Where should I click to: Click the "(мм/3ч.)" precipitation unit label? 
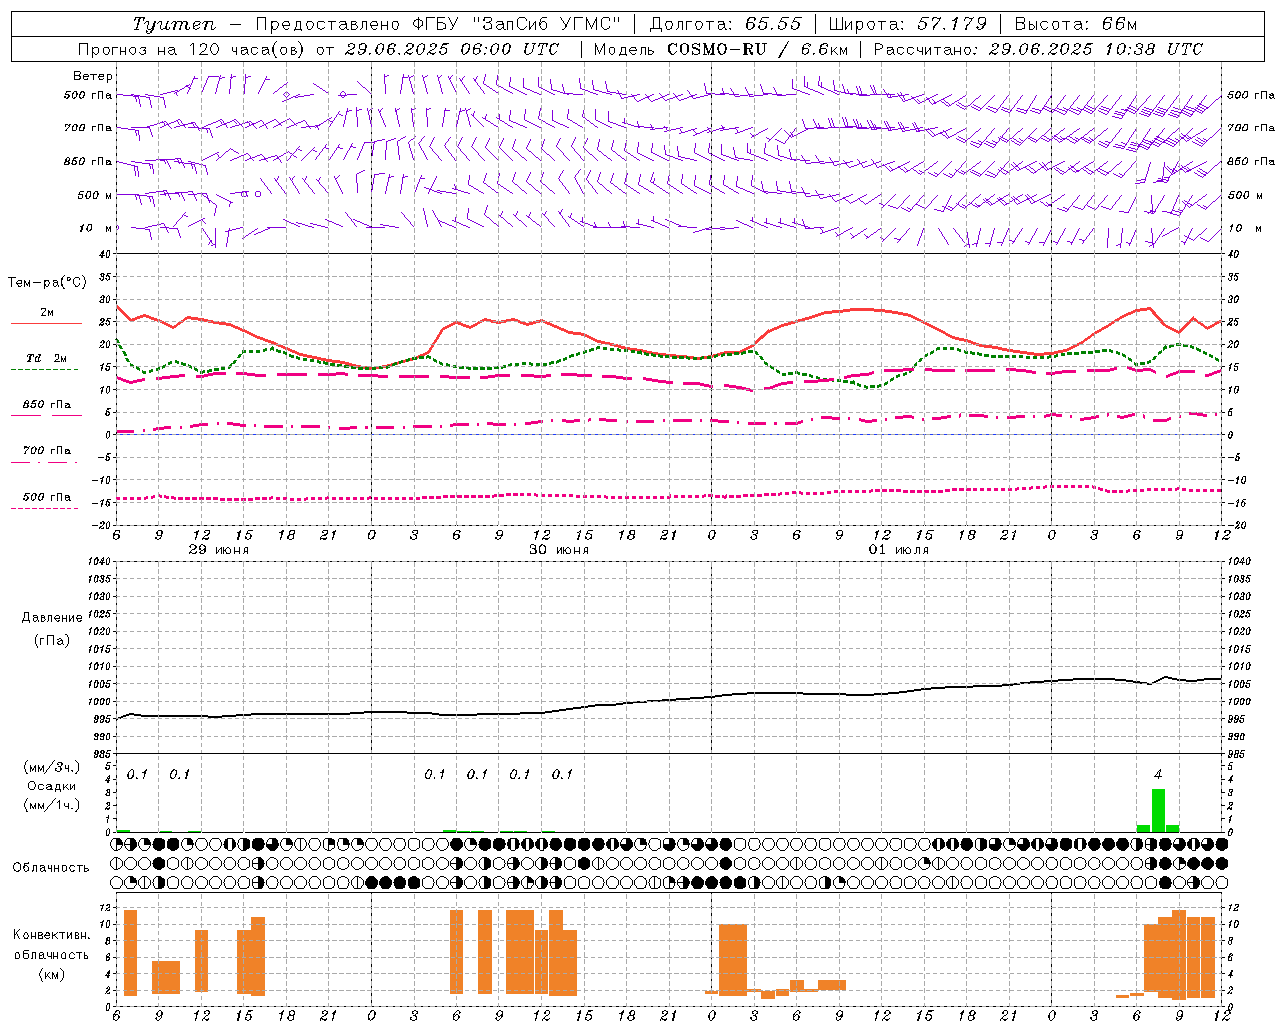(52, 768)
